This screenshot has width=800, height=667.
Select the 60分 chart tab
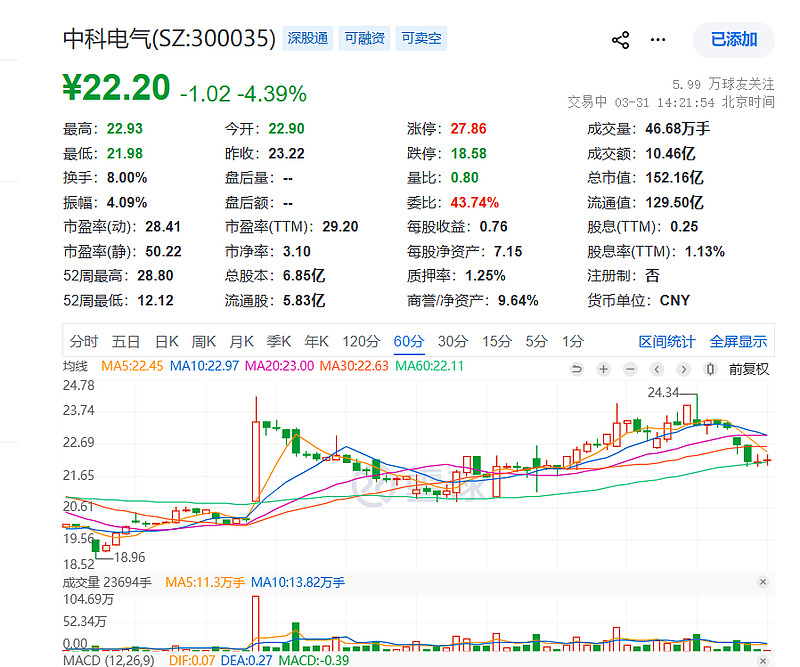409,341
